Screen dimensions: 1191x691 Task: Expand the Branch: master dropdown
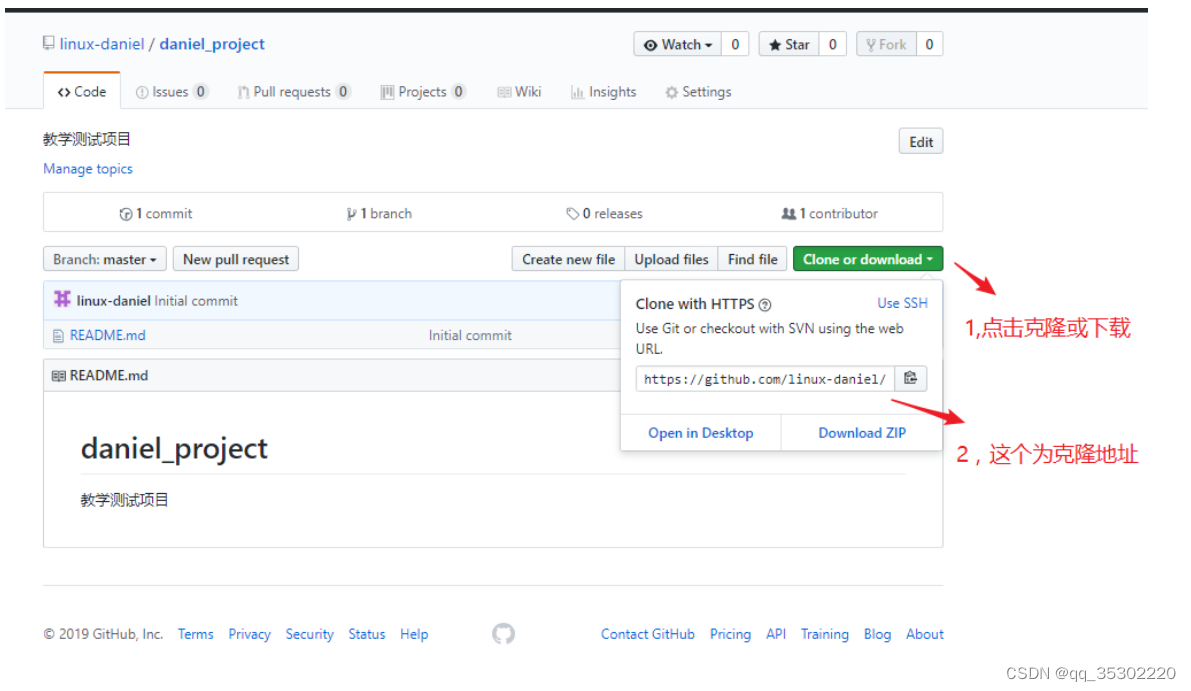[x=105, y=259]
